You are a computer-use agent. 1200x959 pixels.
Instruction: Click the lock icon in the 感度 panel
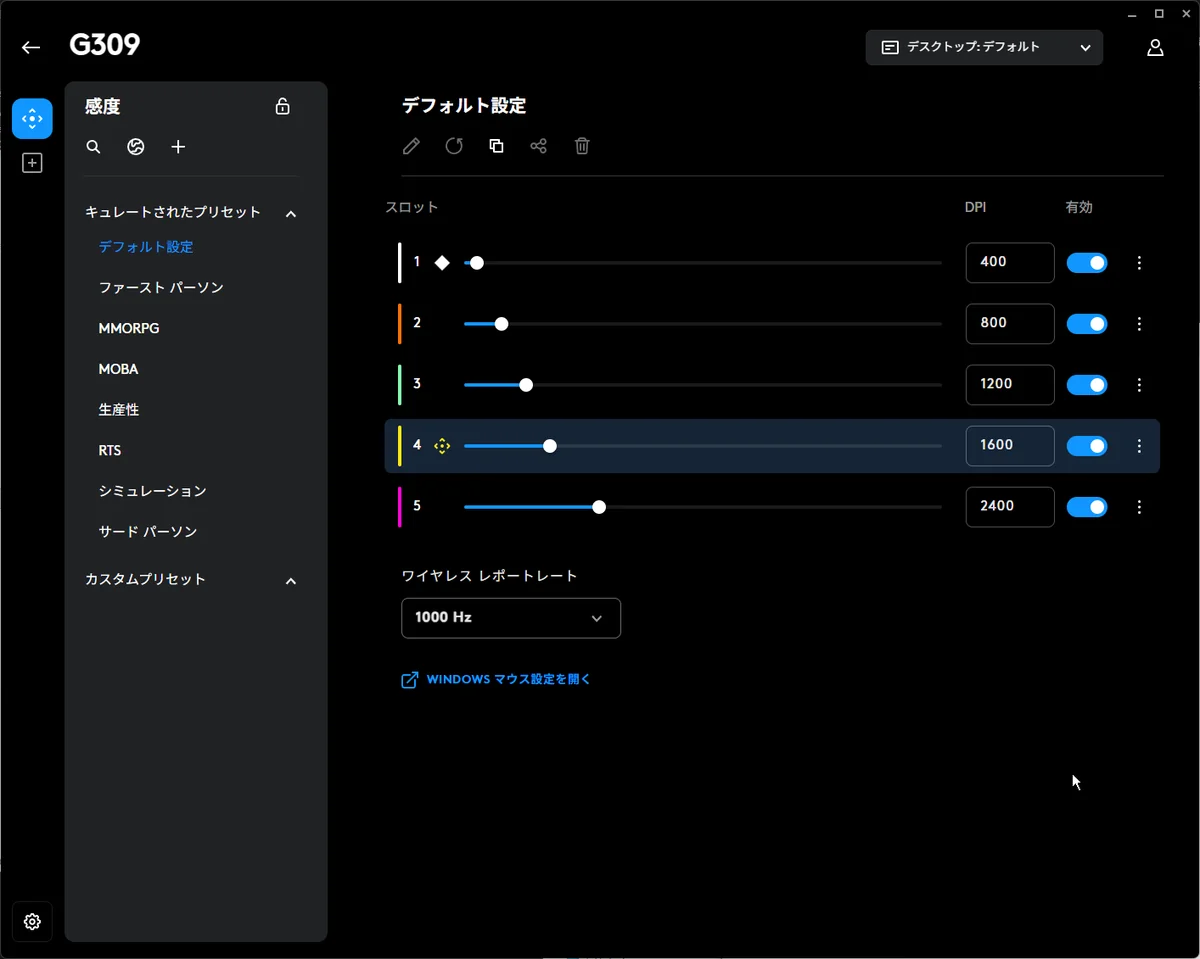(282, 107)
